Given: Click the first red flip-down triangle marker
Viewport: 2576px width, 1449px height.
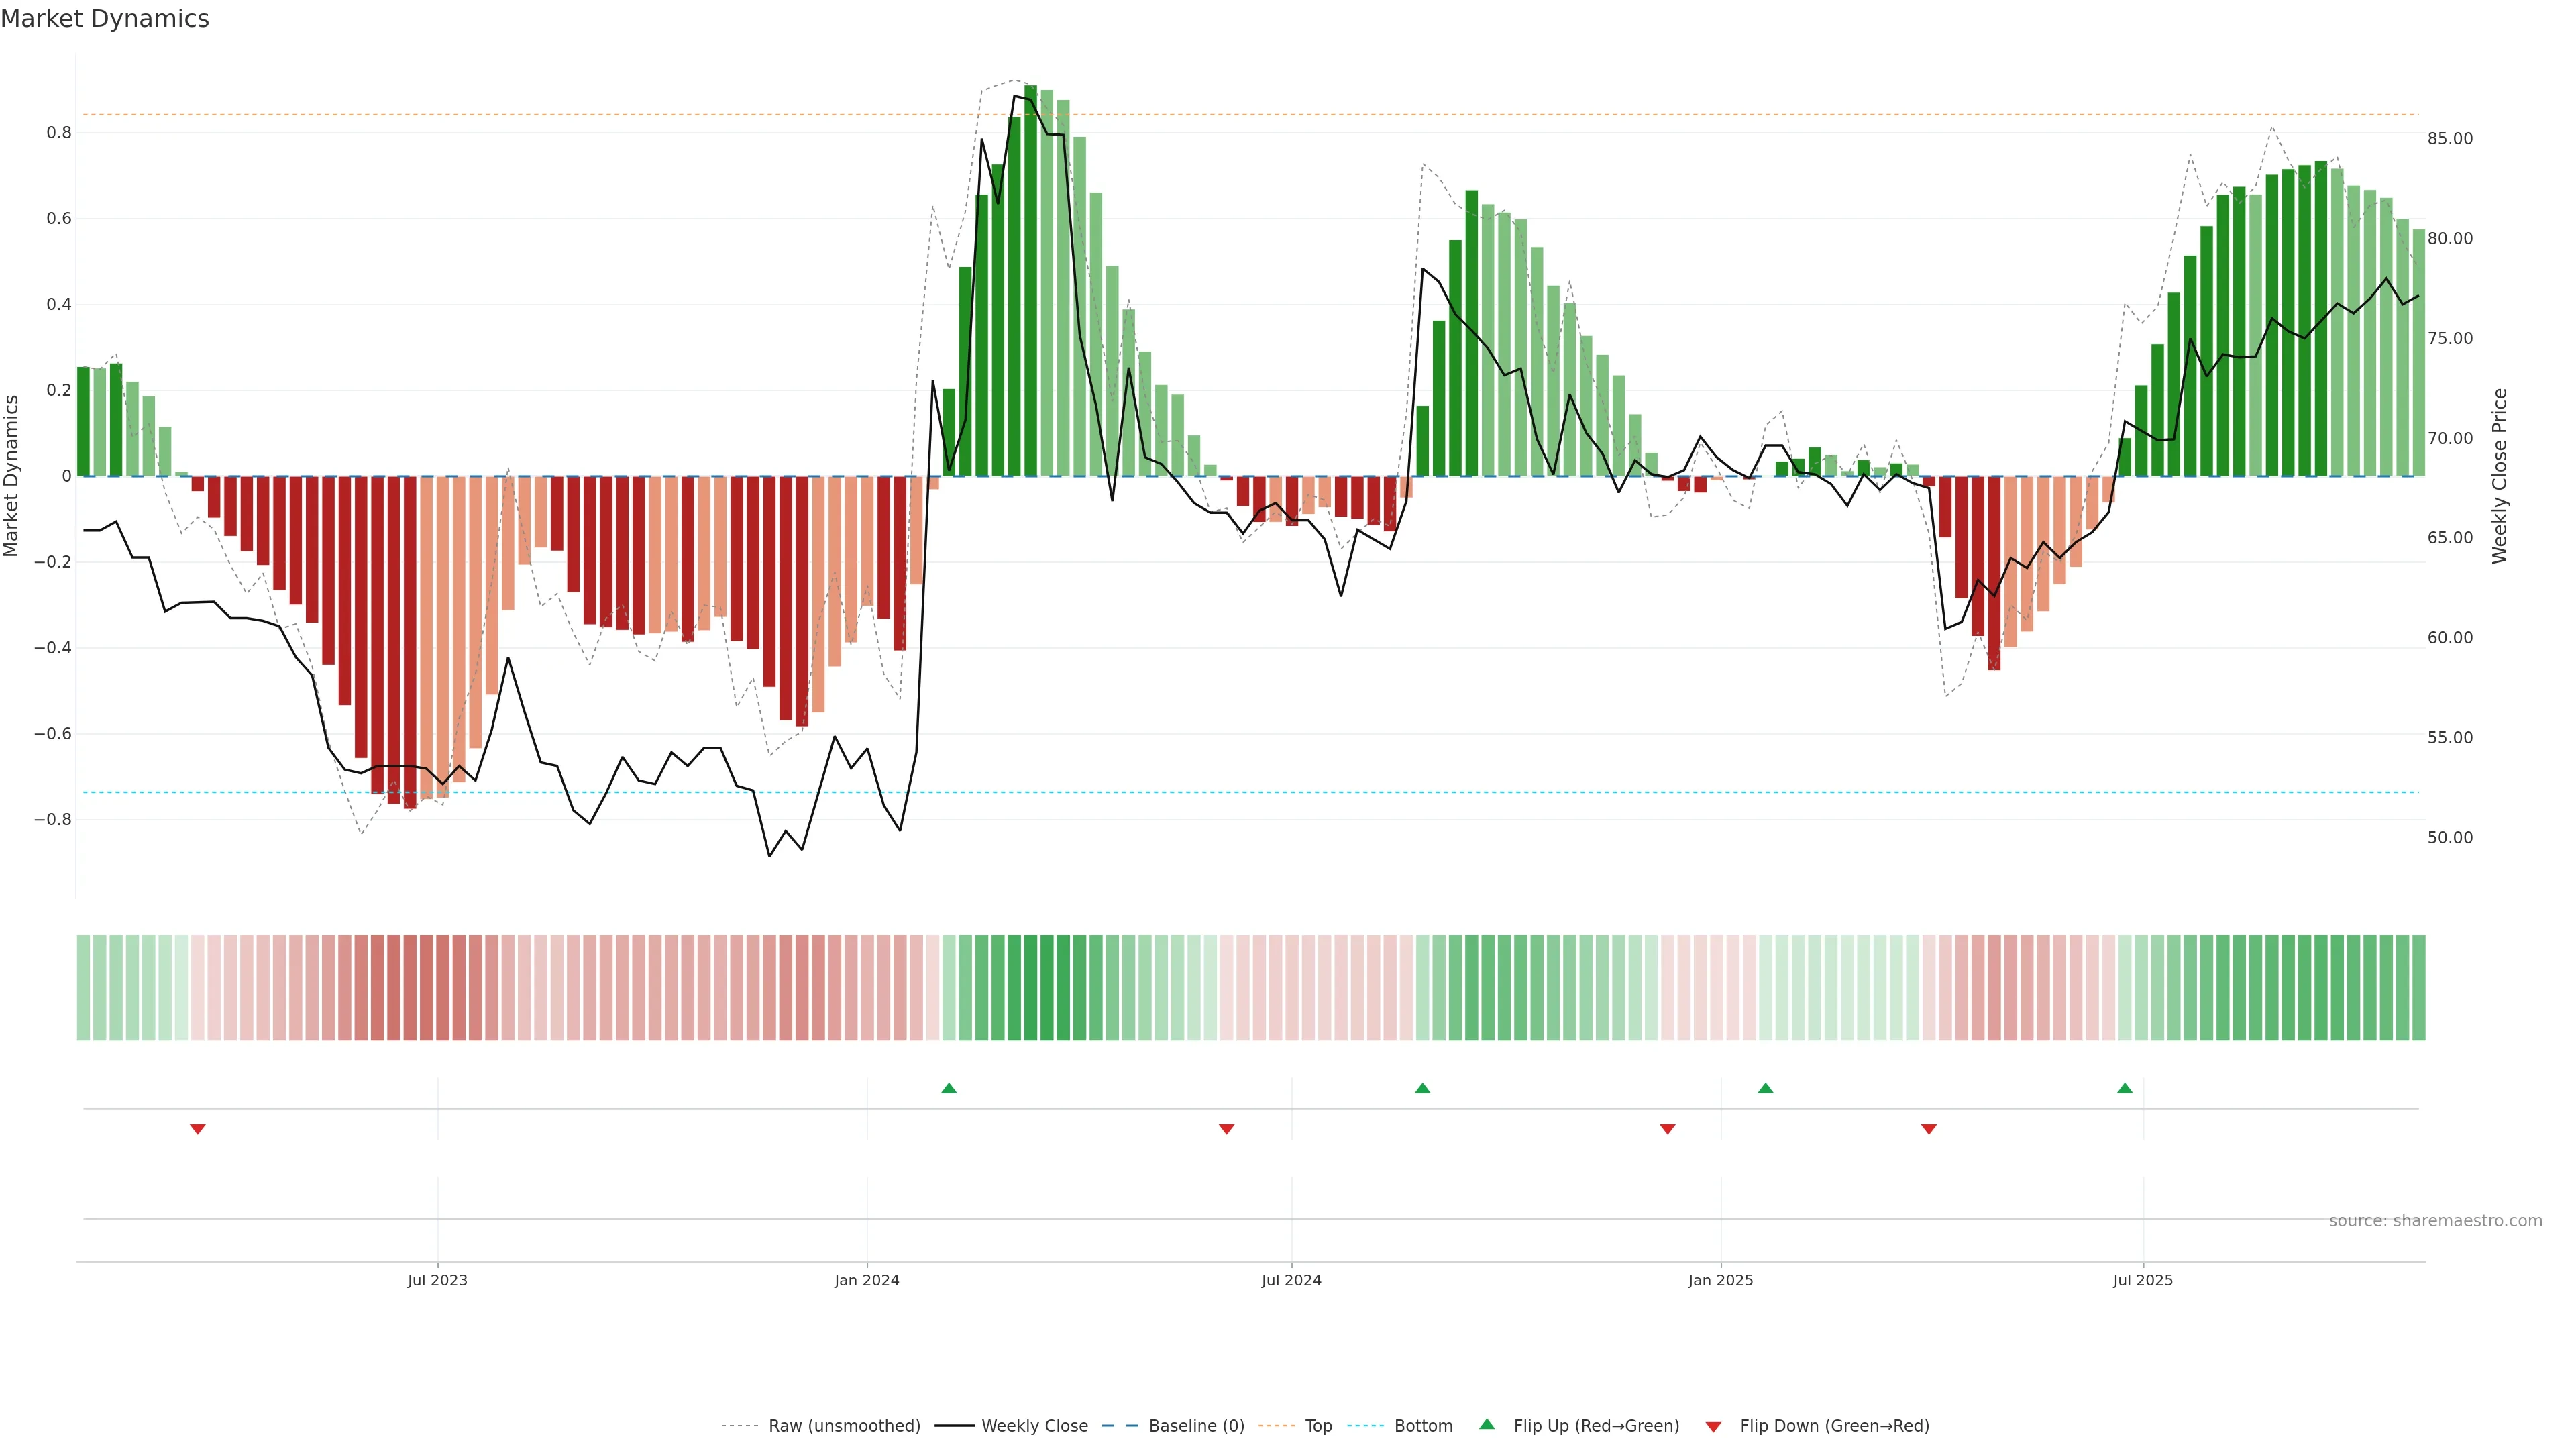Looking at the screenshot, I should pos(198,1129).
